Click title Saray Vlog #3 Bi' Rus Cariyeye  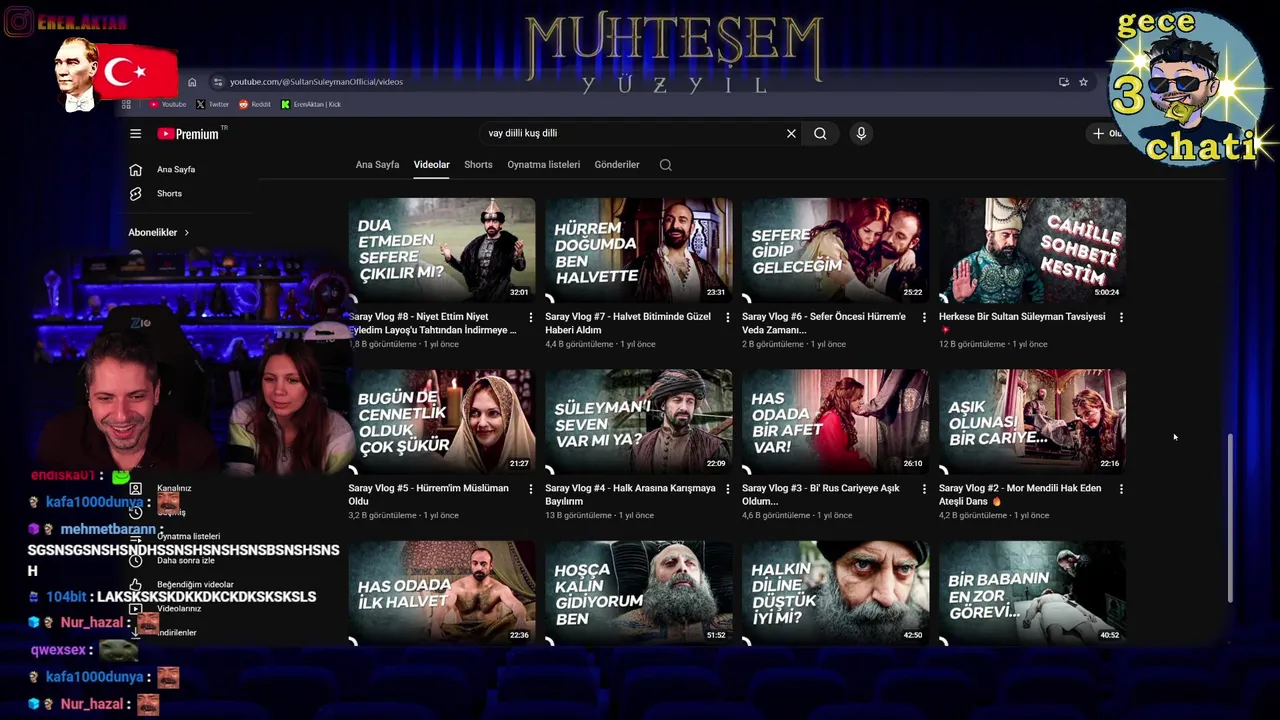(x=821, y=494)
